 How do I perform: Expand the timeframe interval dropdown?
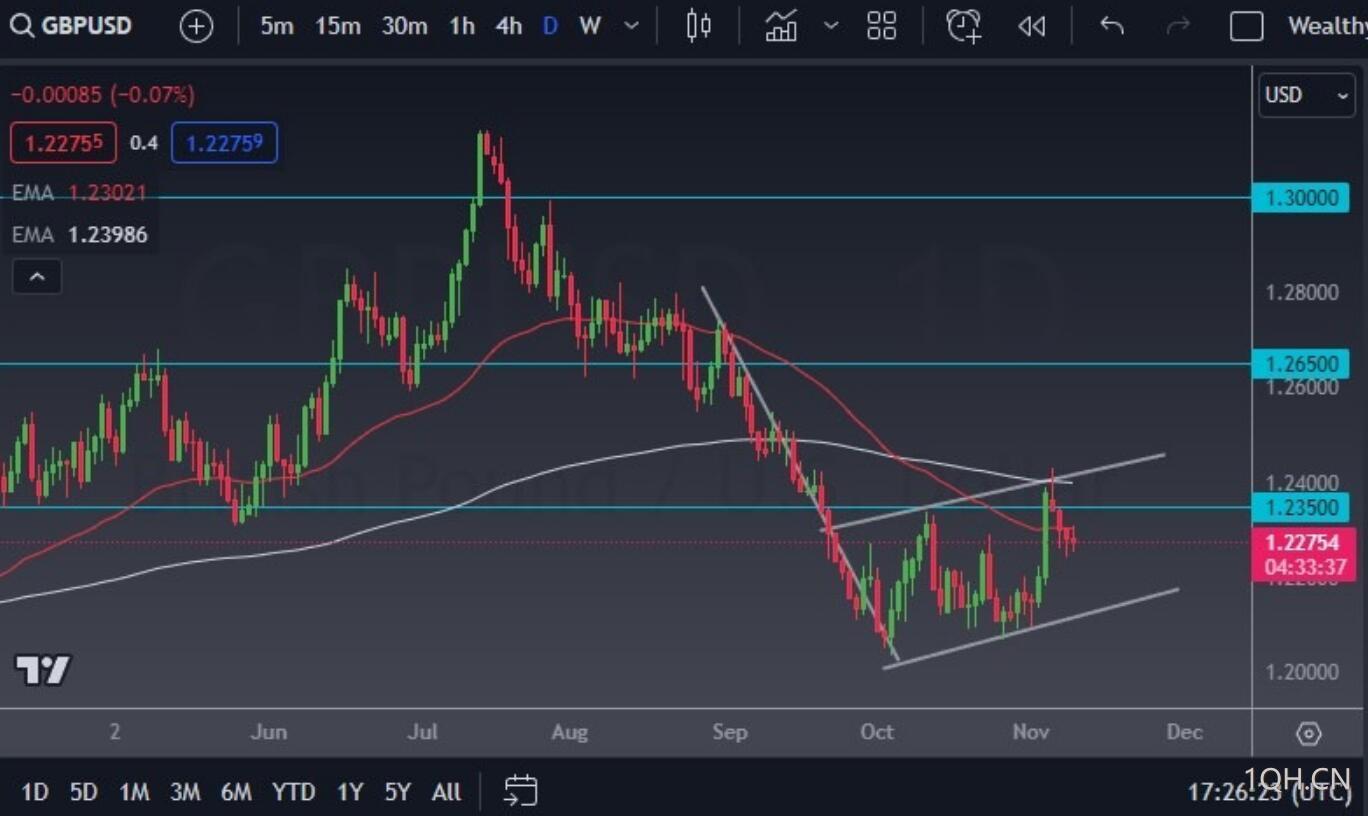pyautogui.click(x=631, y=26)
